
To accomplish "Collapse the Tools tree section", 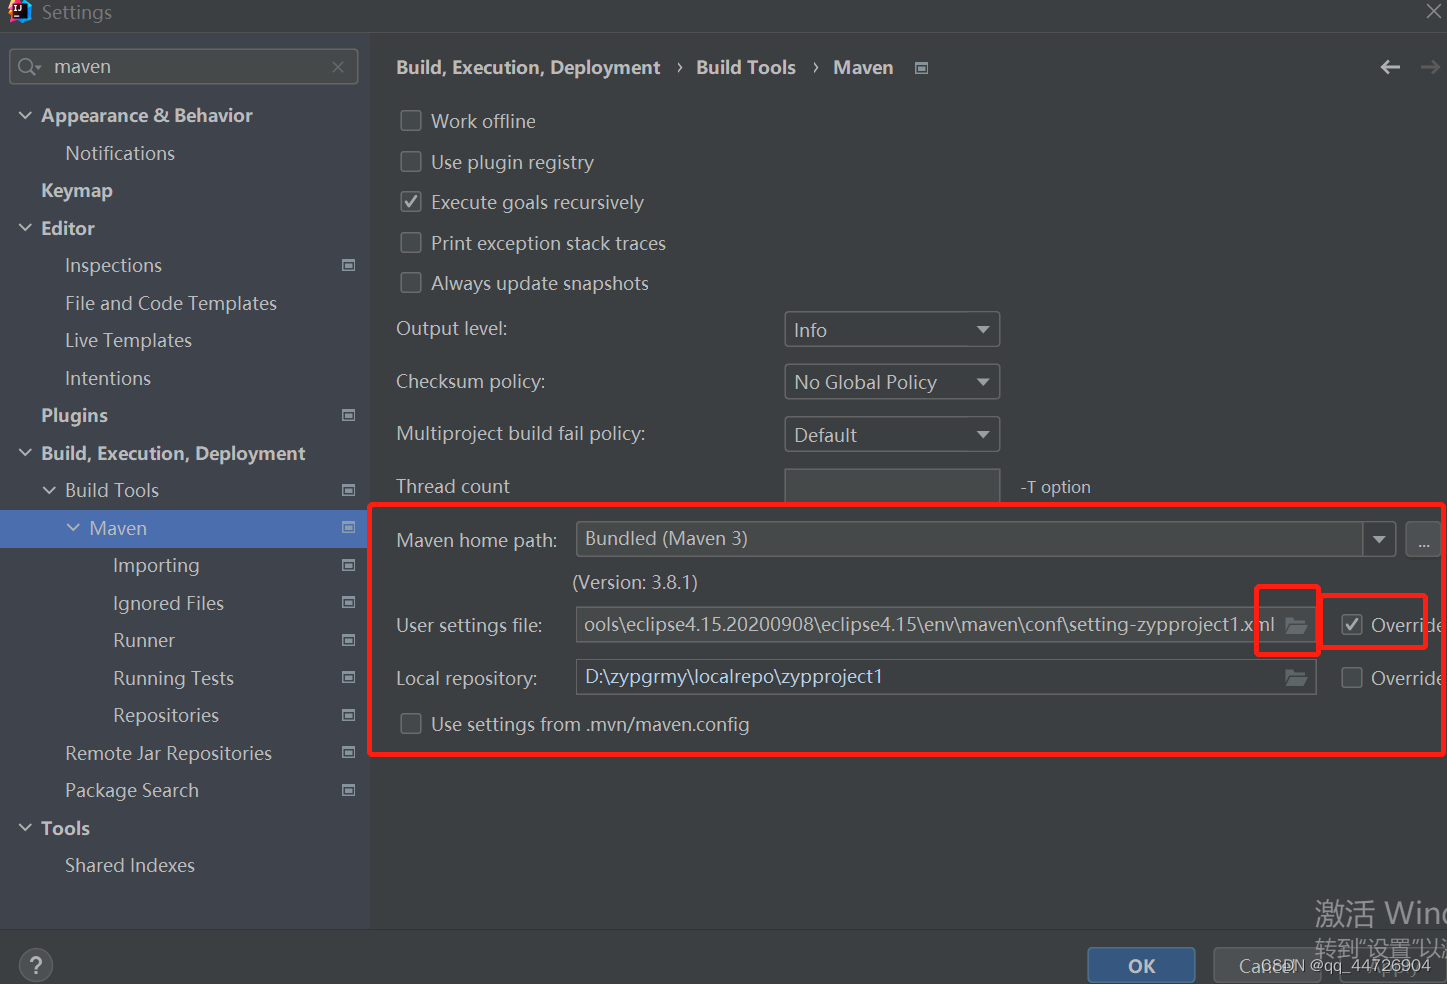I will tap(25, 828).
